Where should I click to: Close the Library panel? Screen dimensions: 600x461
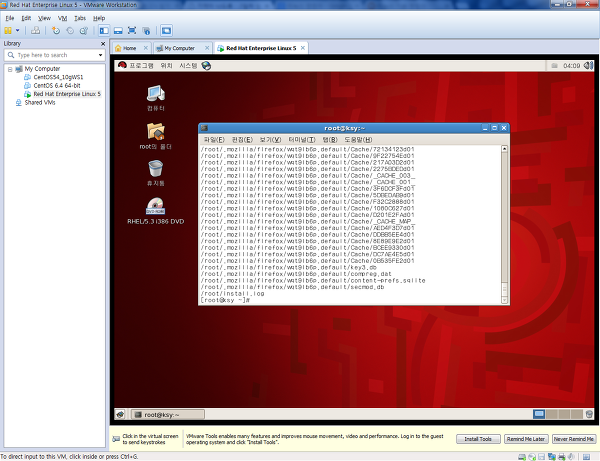coord(103,44)
